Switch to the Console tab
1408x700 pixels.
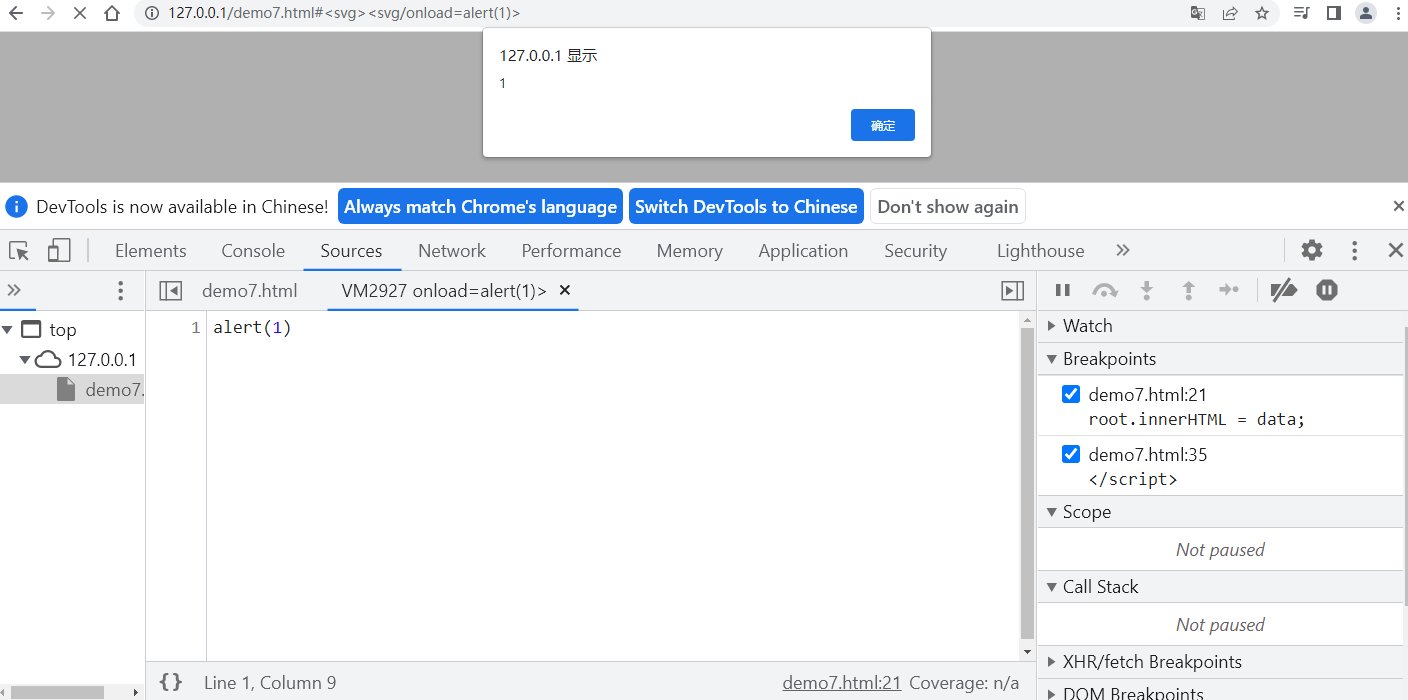click(253, 251)
